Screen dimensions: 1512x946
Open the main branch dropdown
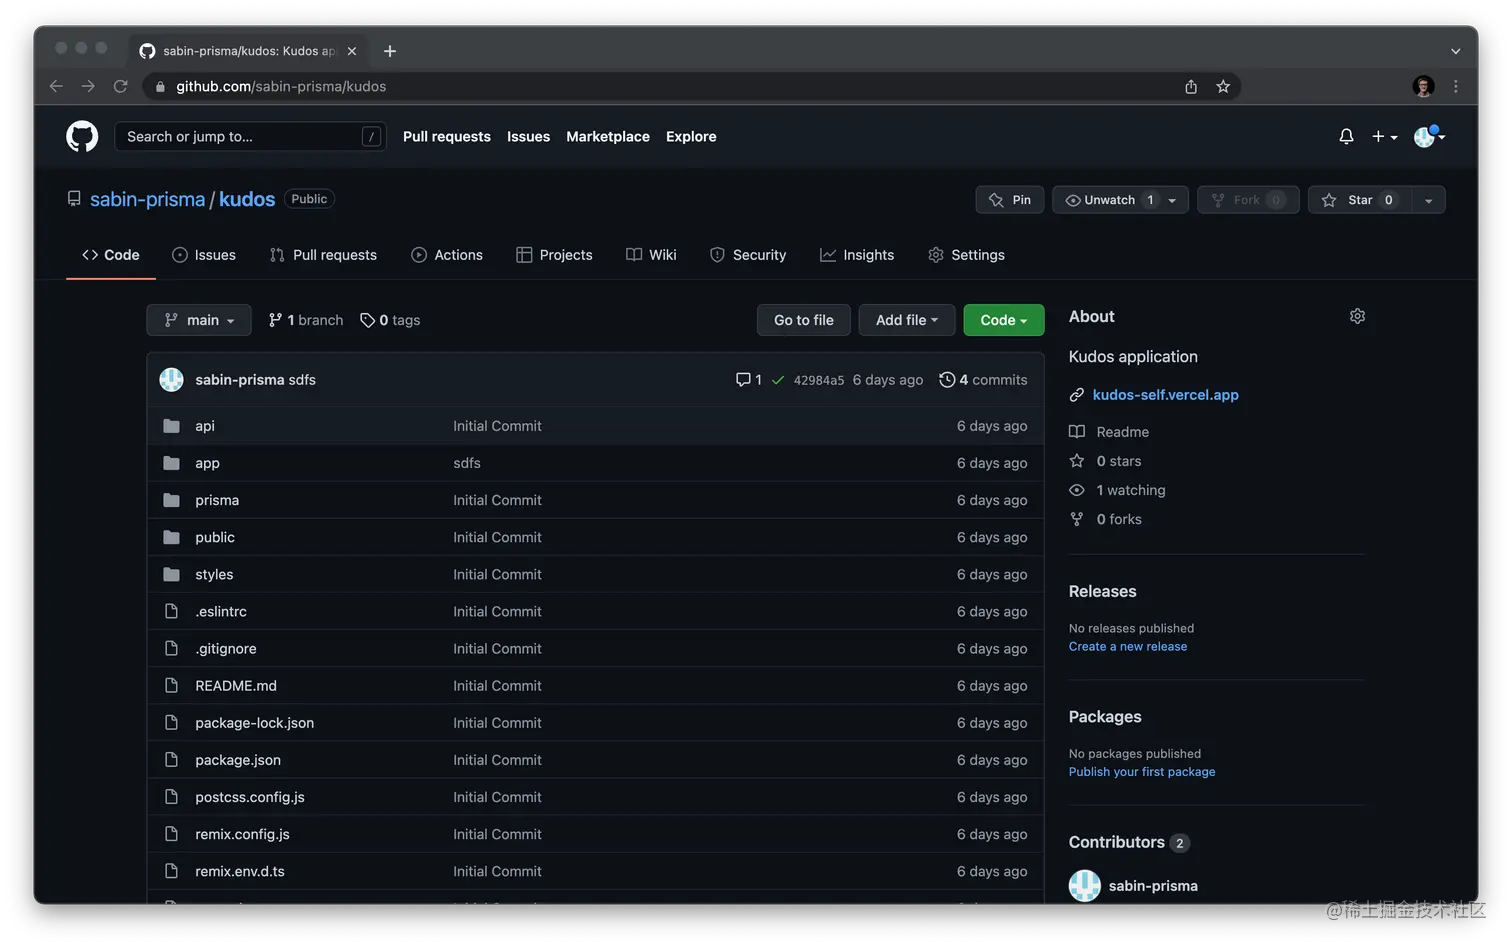coord(199,320)
